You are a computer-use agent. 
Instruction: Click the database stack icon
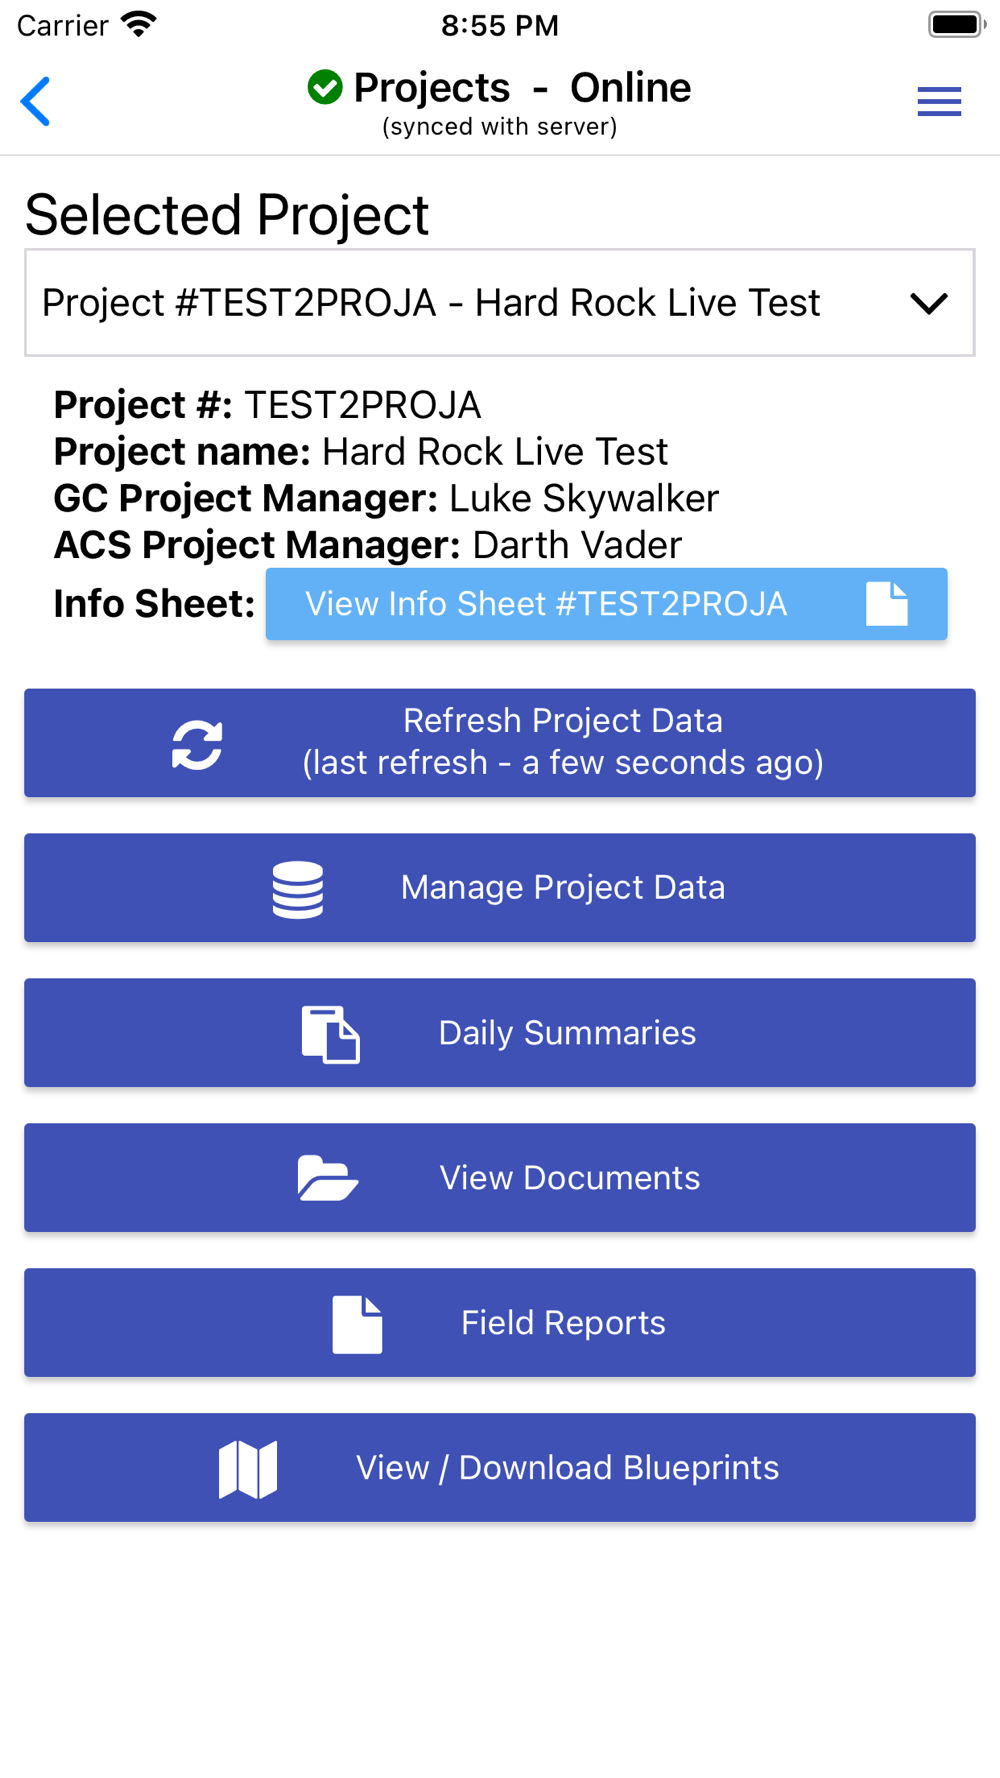pyautogui.click(x=298, y=889)
